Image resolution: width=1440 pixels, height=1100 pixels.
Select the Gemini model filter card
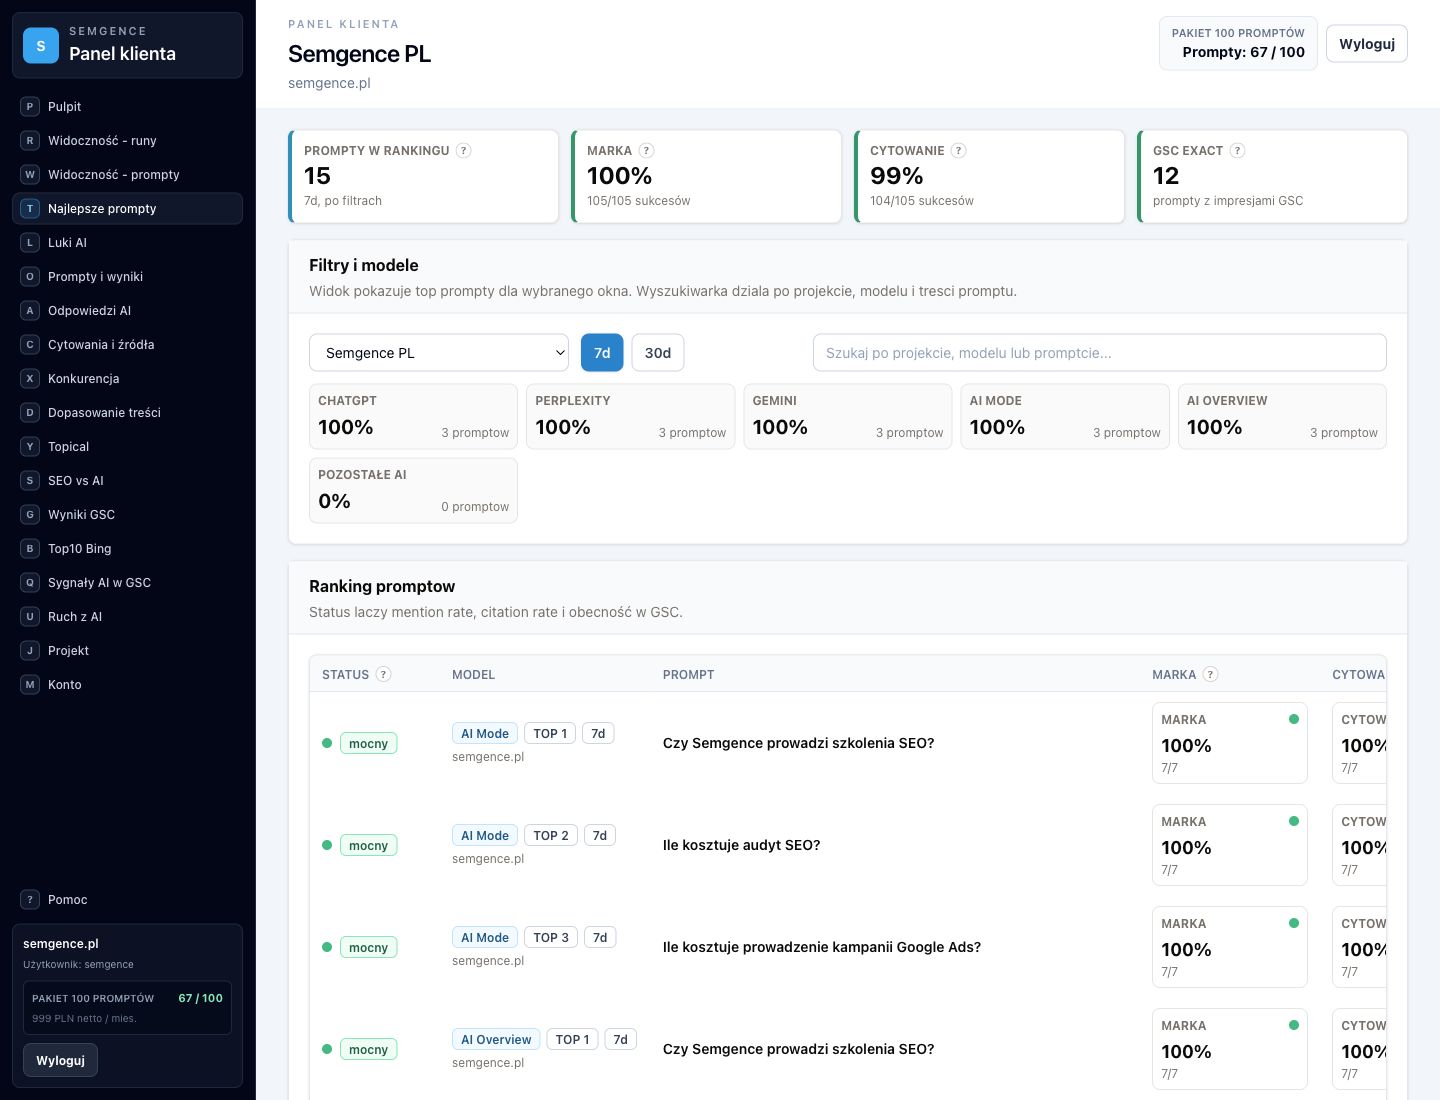coord(848,416)
